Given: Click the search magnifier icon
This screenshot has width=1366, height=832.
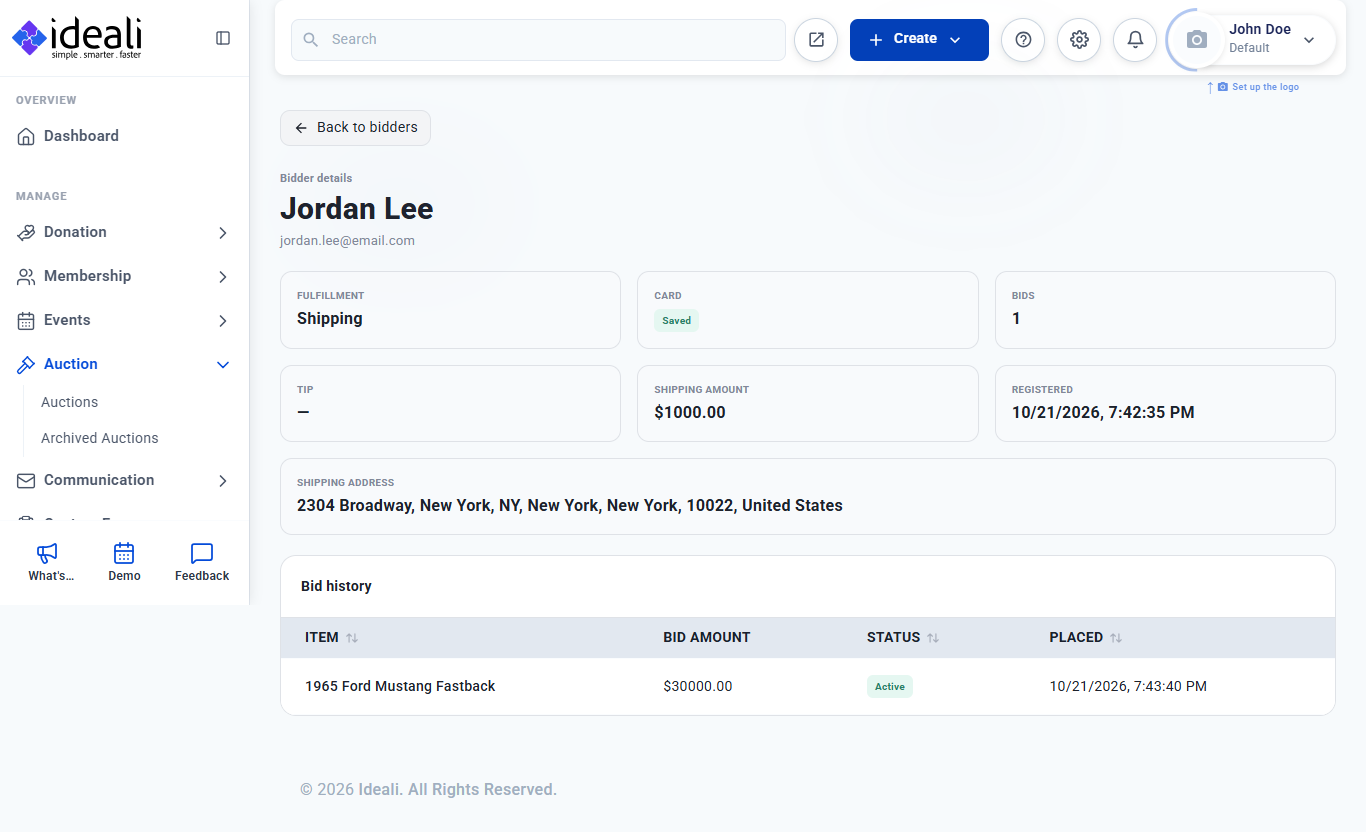Looking at the screenshot, I should (311, 40).
